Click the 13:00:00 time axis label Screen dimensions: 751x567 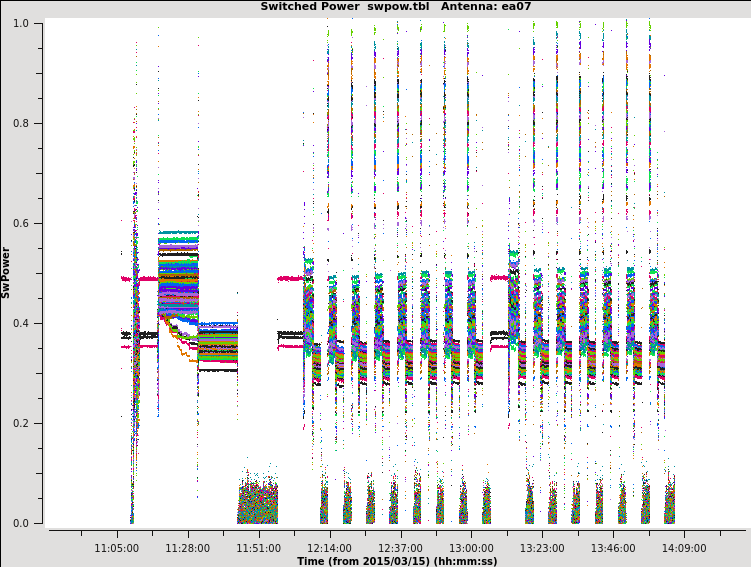coord(471,548)
